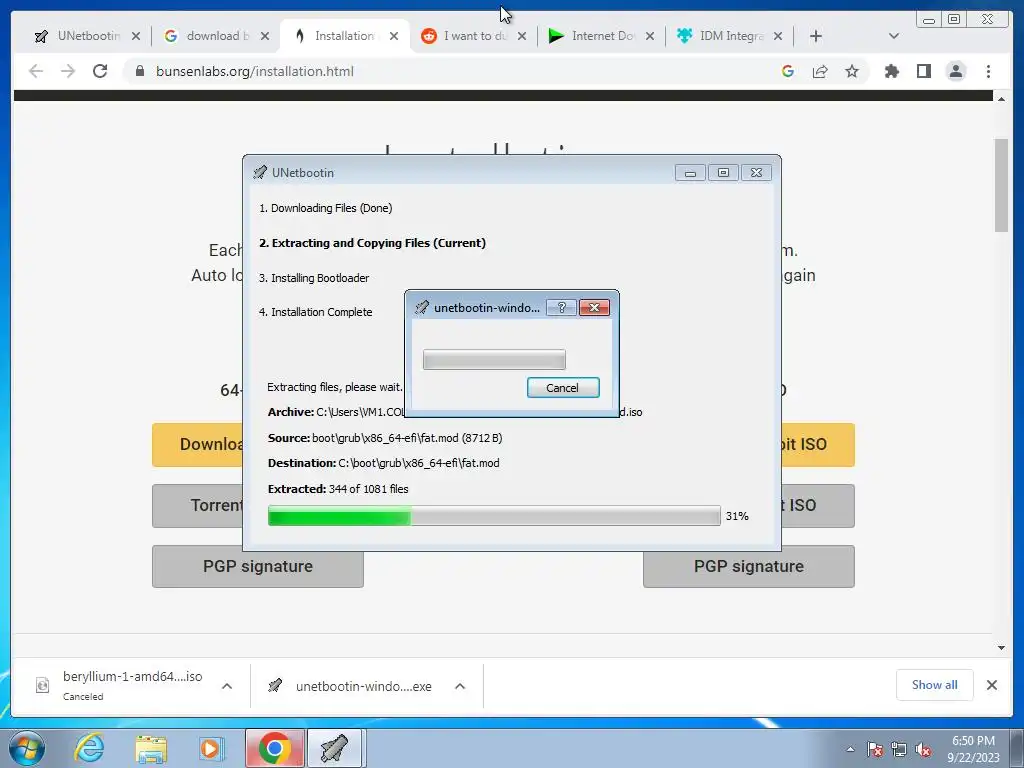Open the Chrome profile icon
1024x768 pixels.
[x=955, y=71]
